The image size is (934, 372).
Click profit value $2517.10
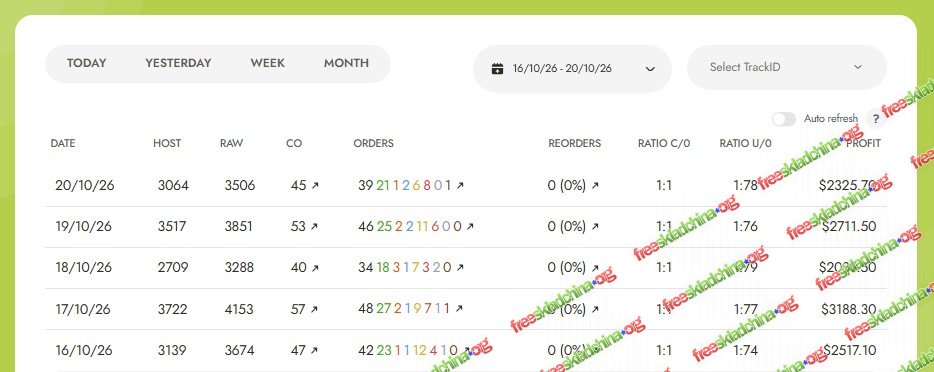[x=849, y=351]
